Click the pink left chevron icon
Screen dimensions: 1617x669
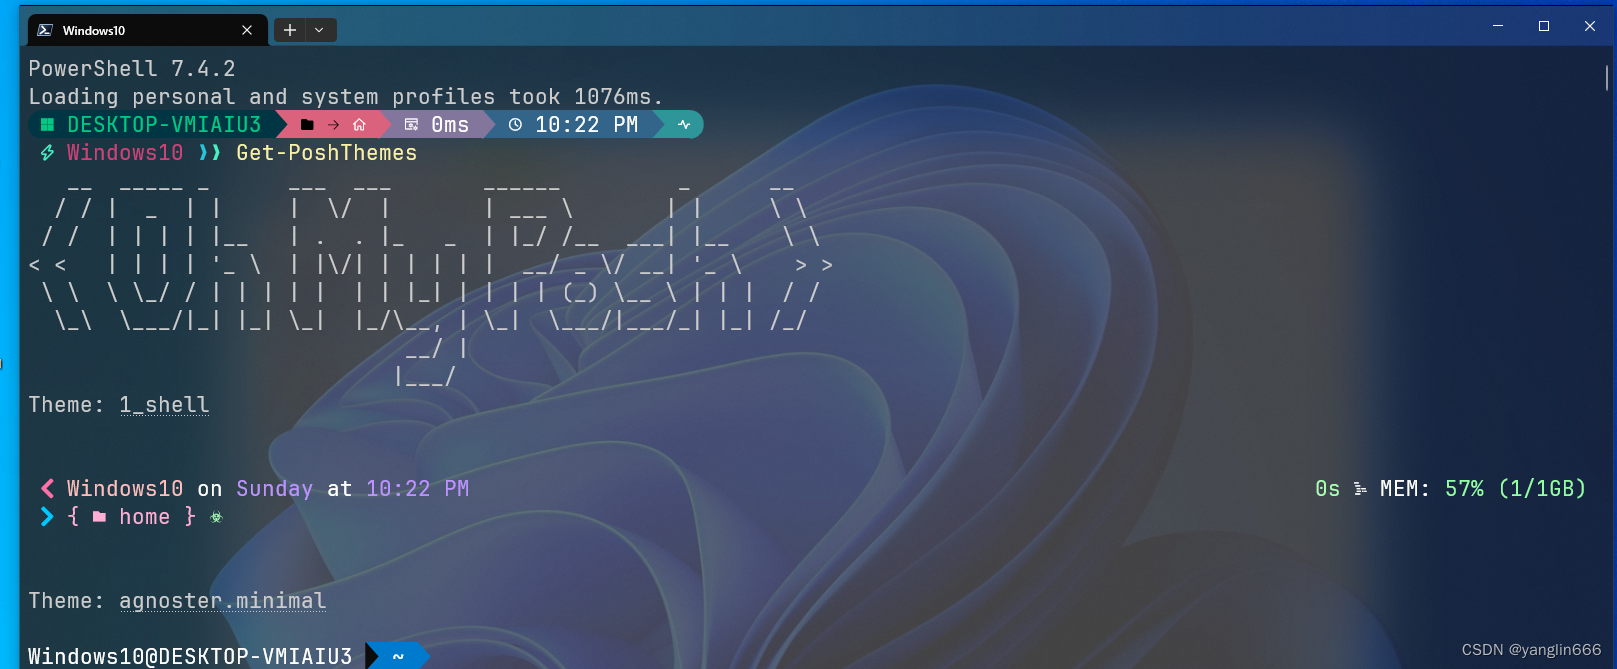pos(47,488)
